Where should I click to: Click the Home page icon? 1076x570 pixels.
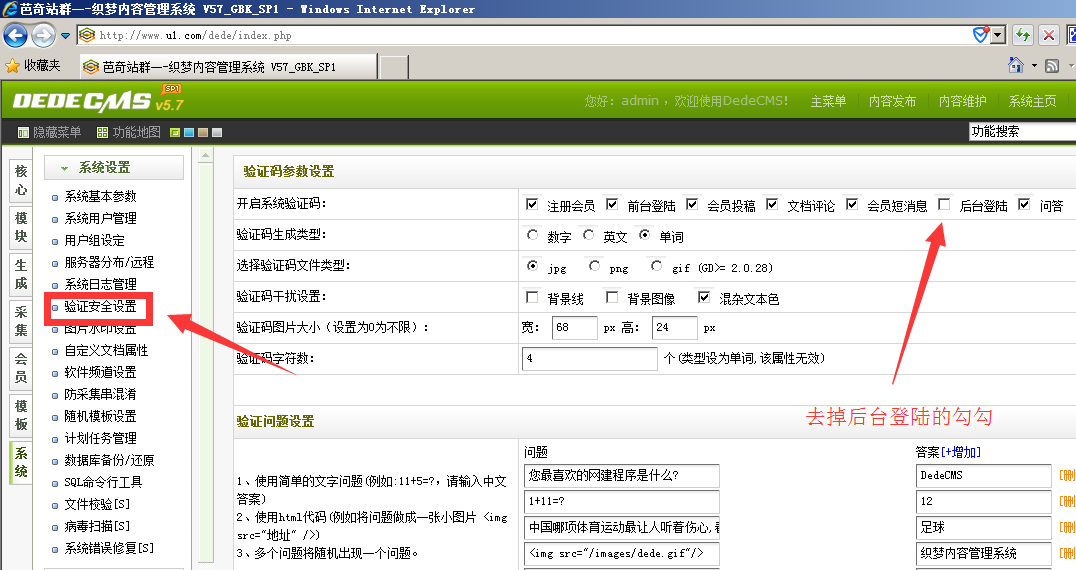click(x=1016, y=65)
